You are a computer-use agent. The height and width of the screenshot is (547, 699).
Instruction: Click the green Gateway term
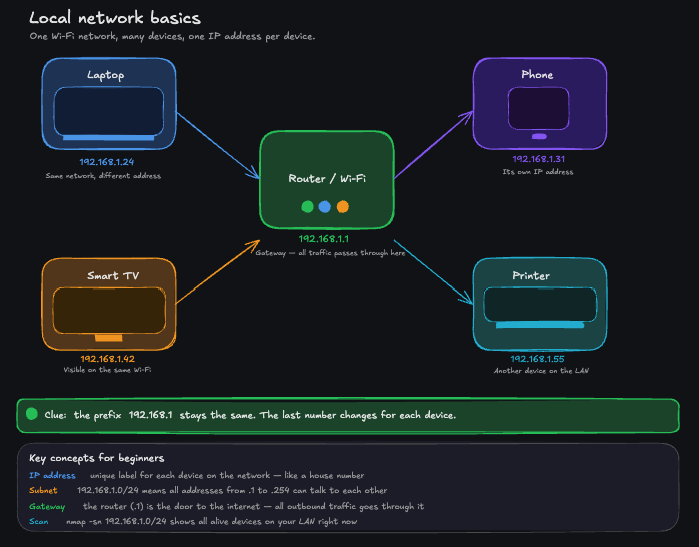coord(47,506)
